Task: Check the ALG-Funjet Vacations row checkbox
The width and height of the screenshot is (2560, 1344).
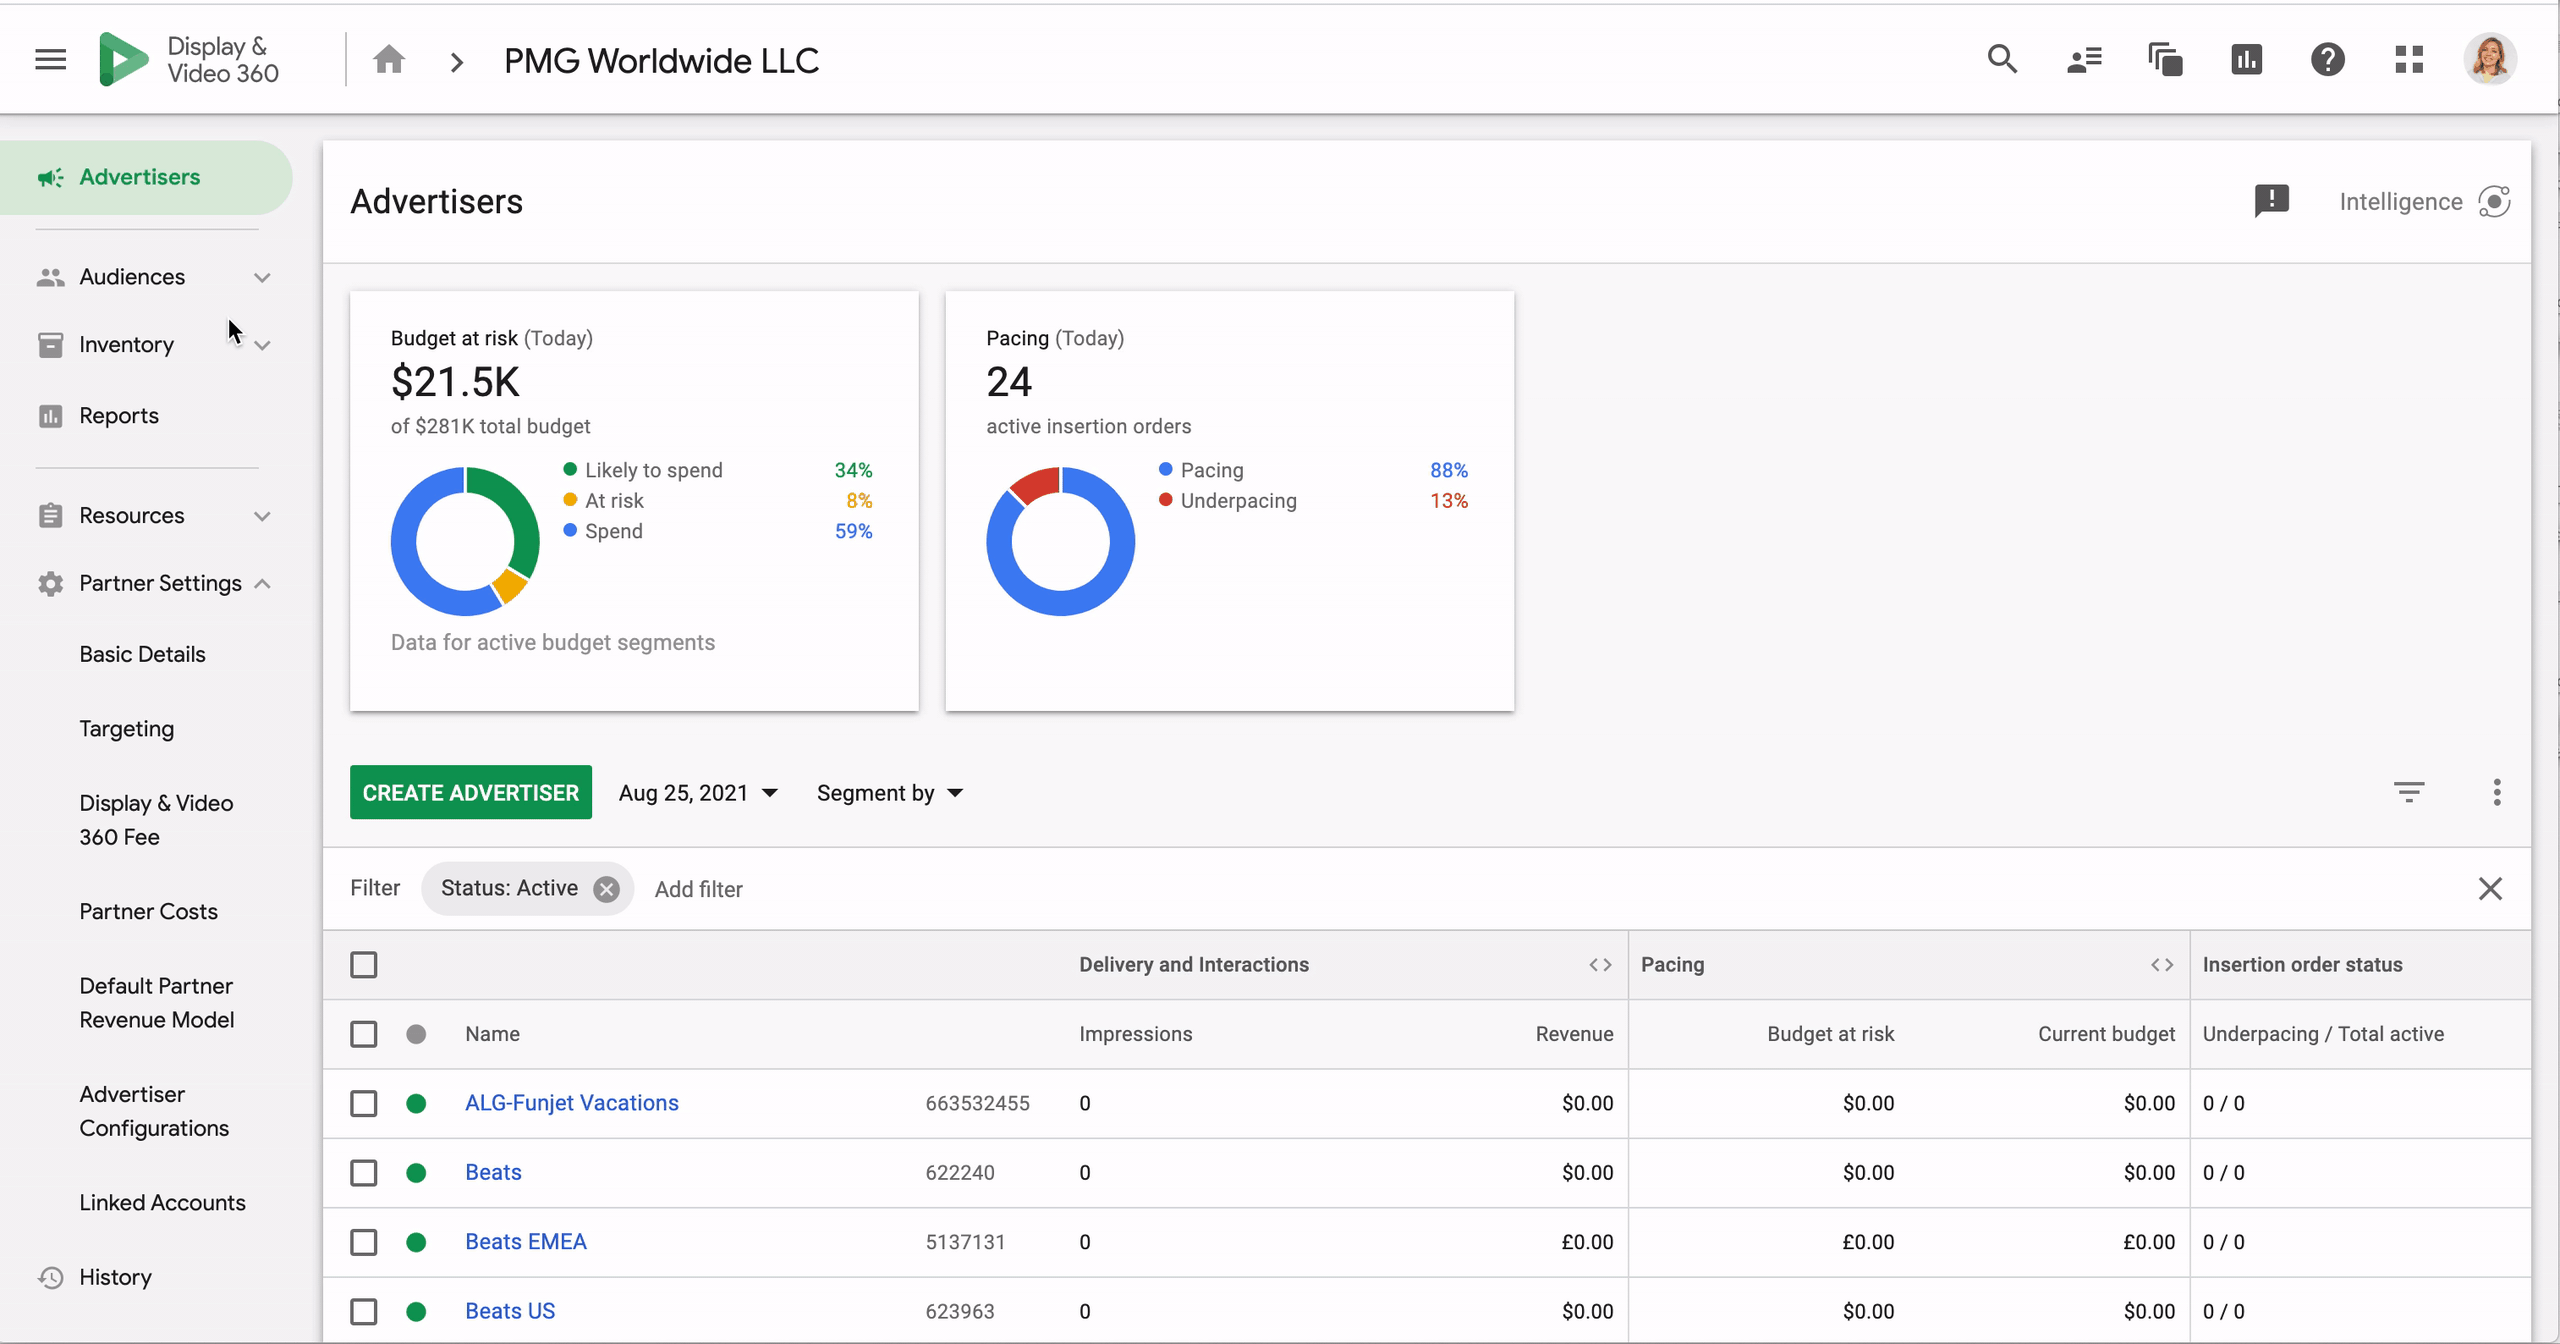Action: pos(364,1103)
